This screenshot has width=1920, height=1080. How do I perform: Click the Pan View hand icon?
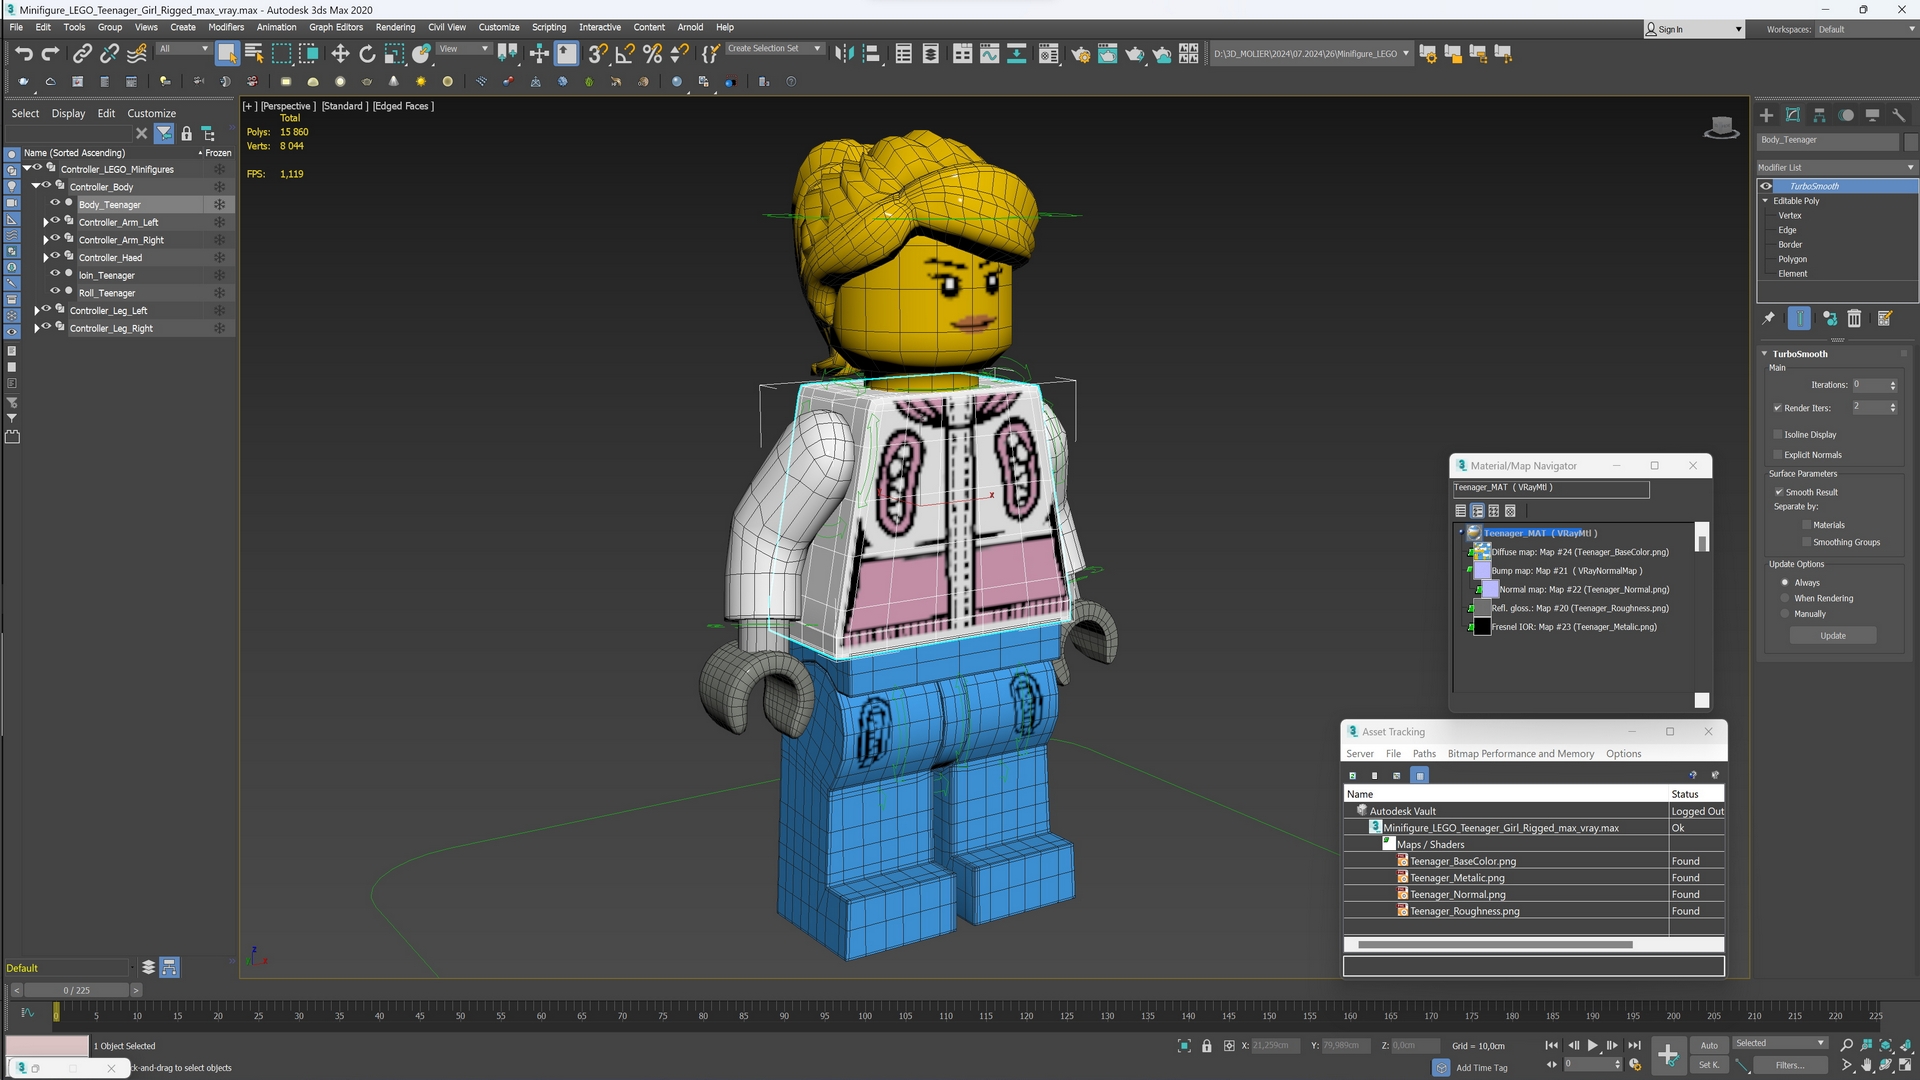click(x=1866, y=1065)
